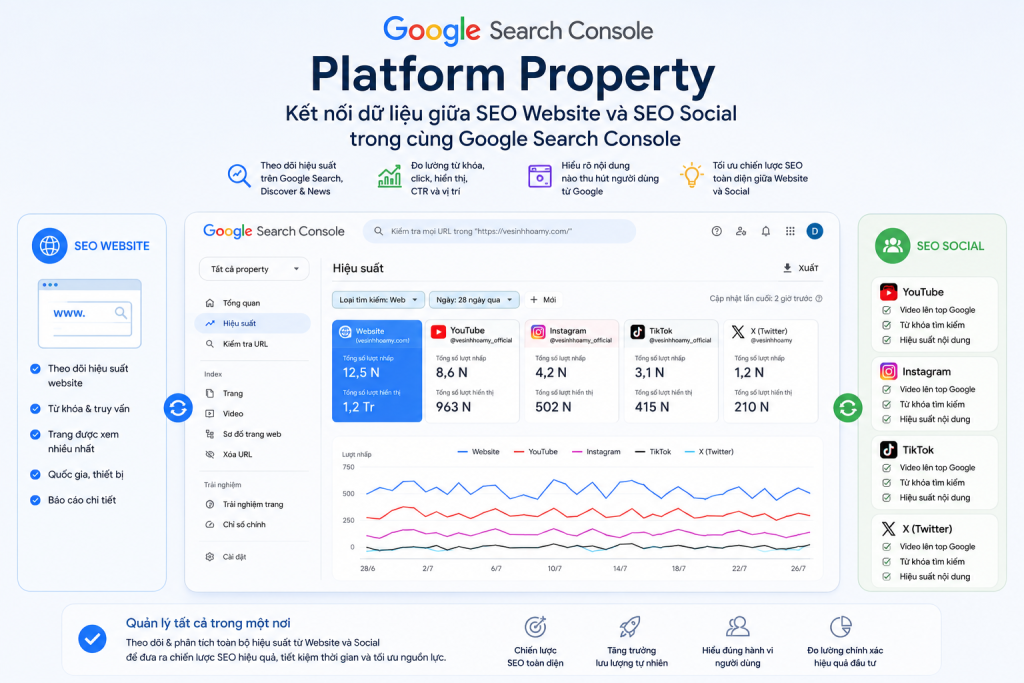Viewport: 1024px width, 683px height.
Task: Click the TikTok logo in SEO Social panel
Action: (x=888, y=450)
